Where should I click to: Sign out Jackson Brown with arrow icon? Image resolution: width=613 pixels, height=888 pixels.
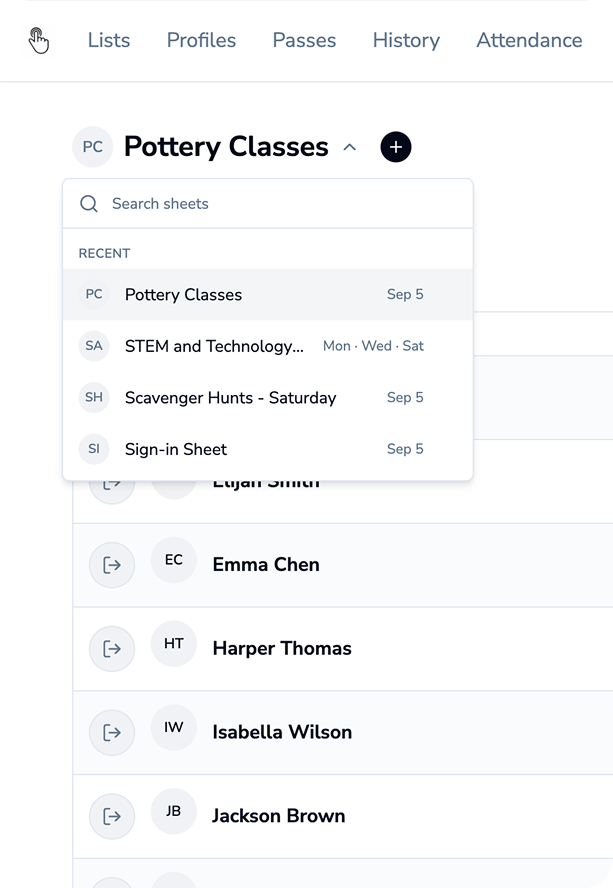(x=112, y=816)
